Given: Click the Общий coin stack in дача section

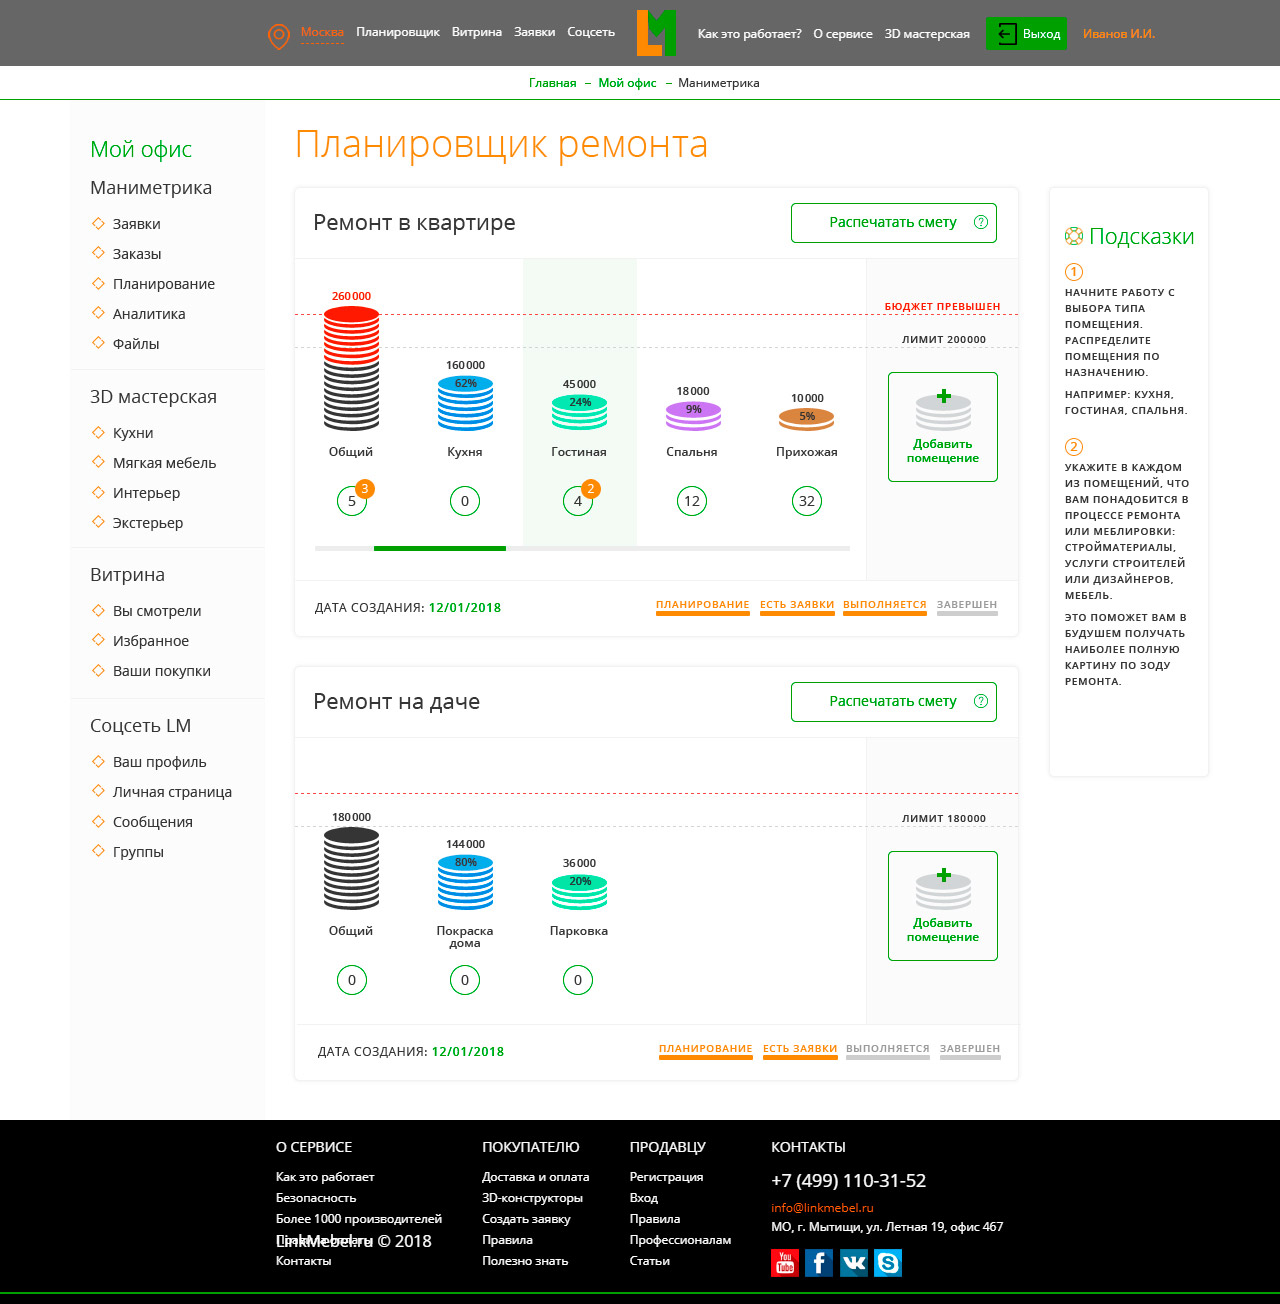Looking at the screenshot, I should coord(351,869).
